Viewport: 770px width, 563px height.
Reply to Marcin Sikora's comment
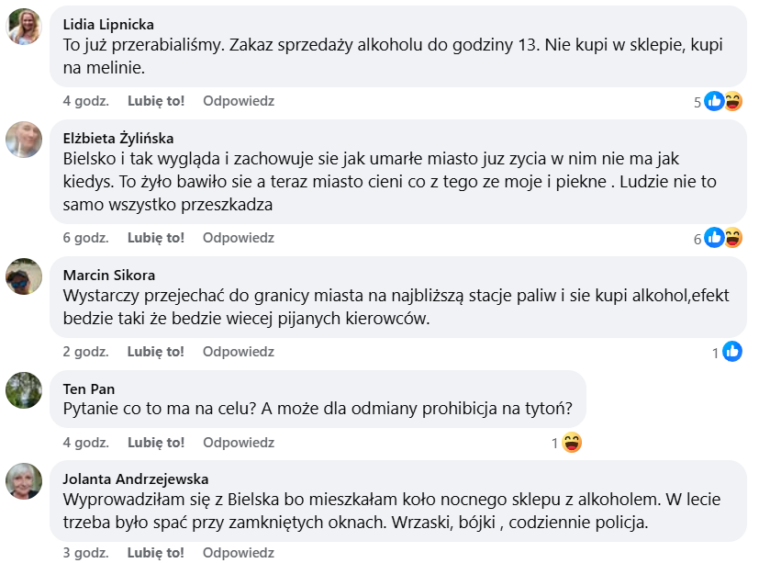(238, 352)
